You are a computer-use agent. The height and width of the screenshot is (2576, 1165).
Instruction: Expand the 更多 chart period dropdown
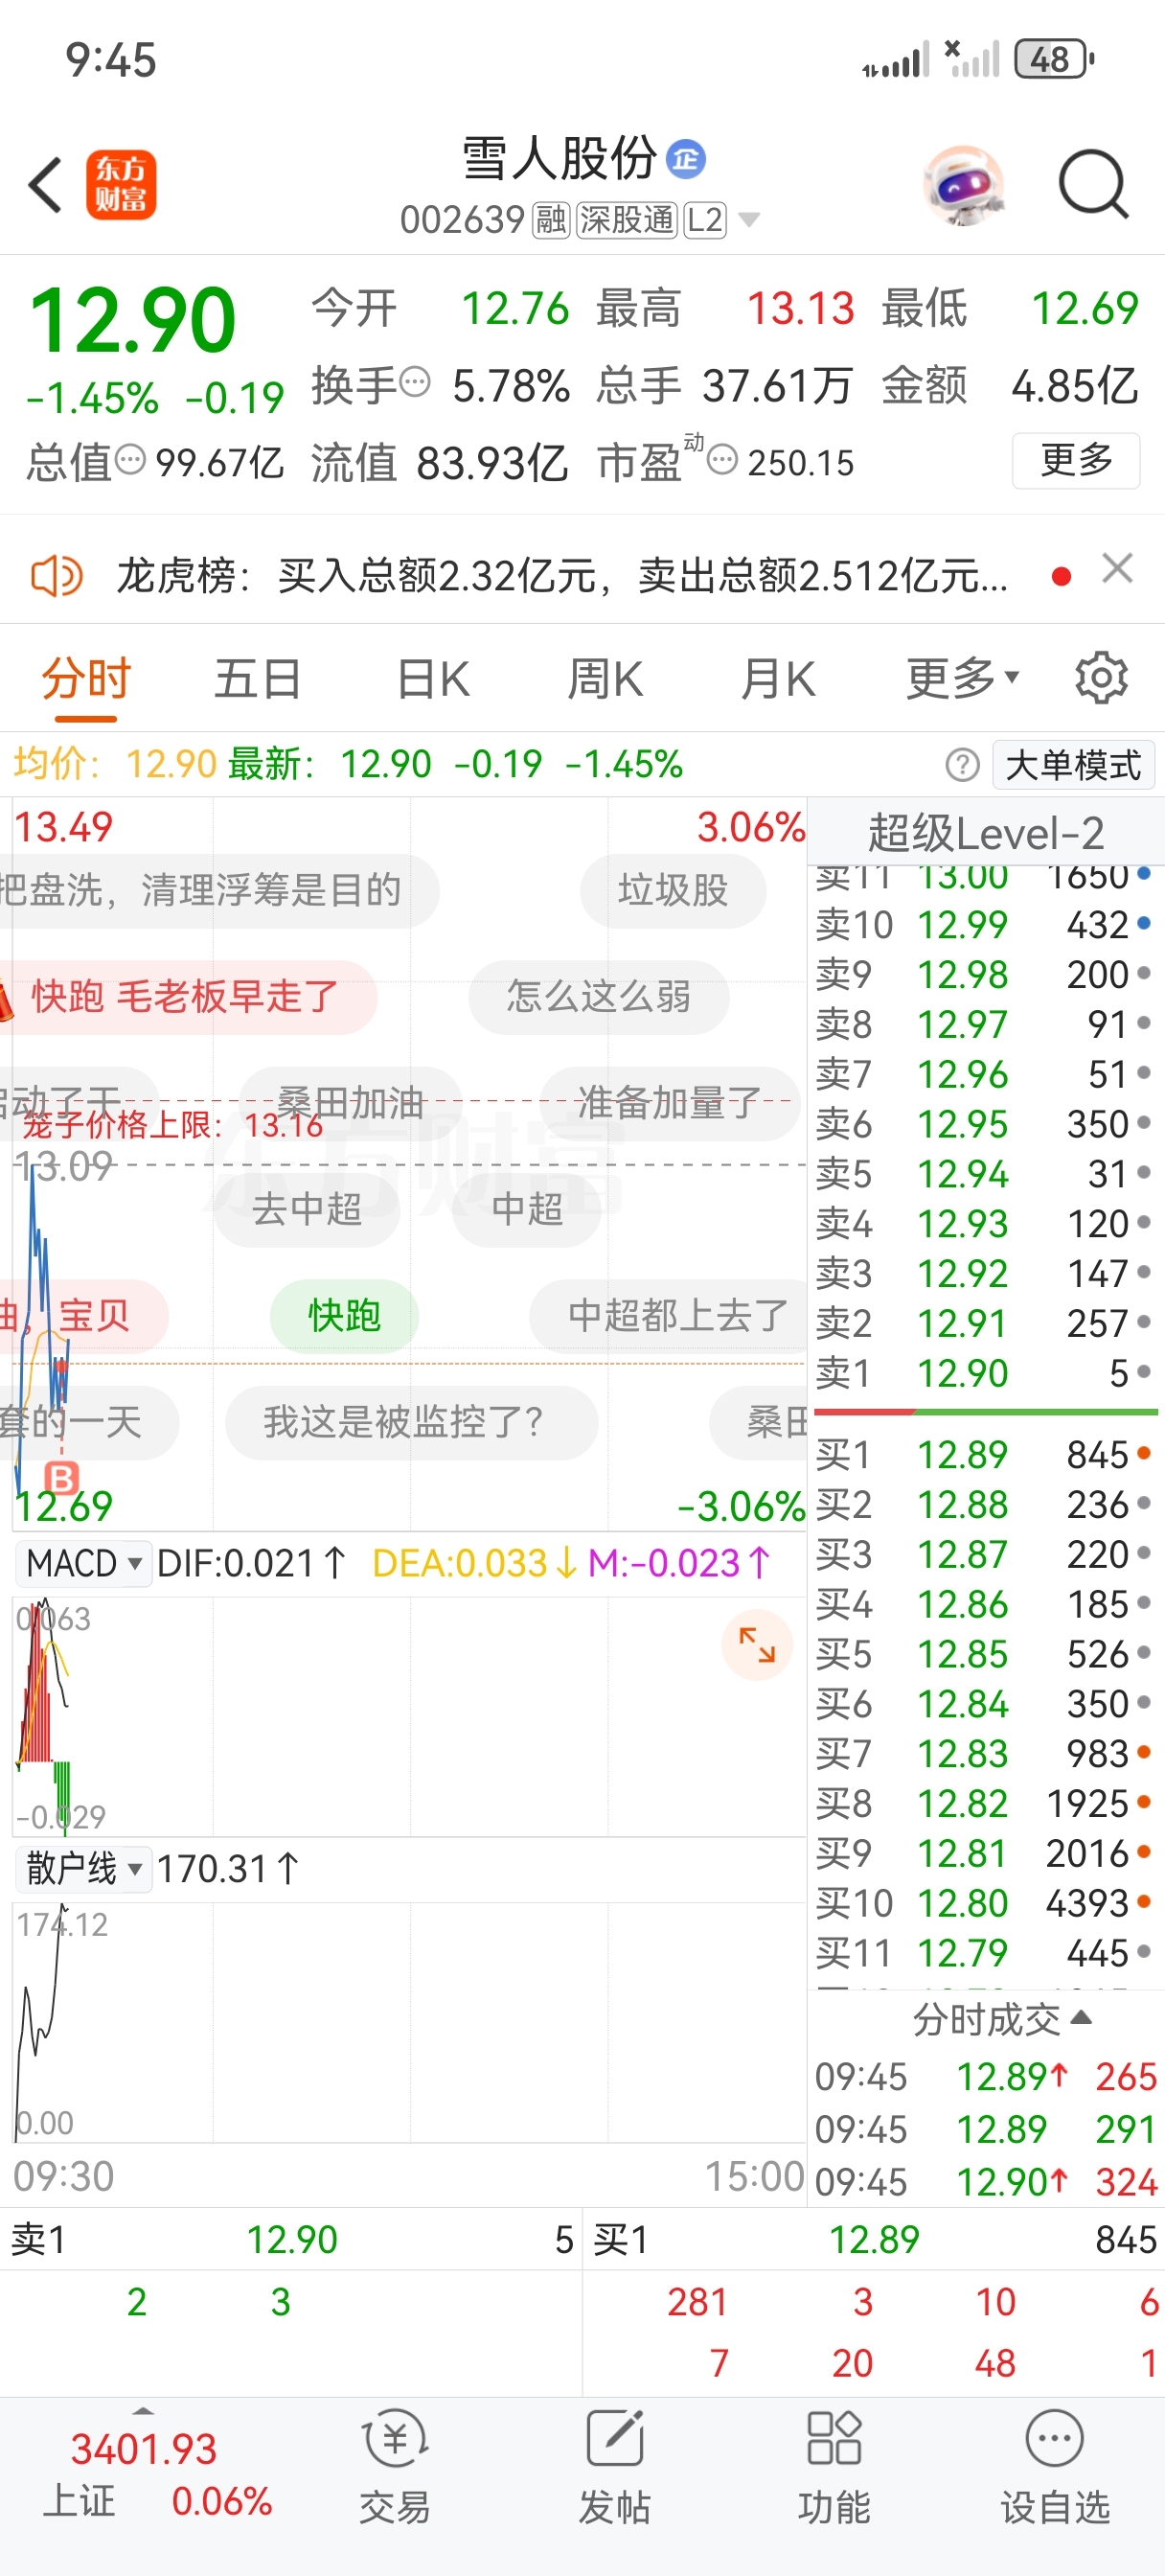(x=962, y=680)
